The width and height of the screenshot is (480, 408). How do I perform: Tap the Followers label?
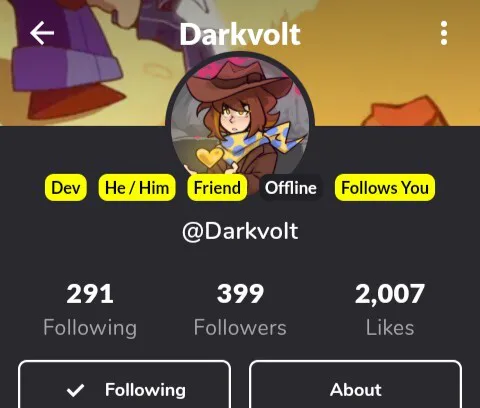point(240,327)
